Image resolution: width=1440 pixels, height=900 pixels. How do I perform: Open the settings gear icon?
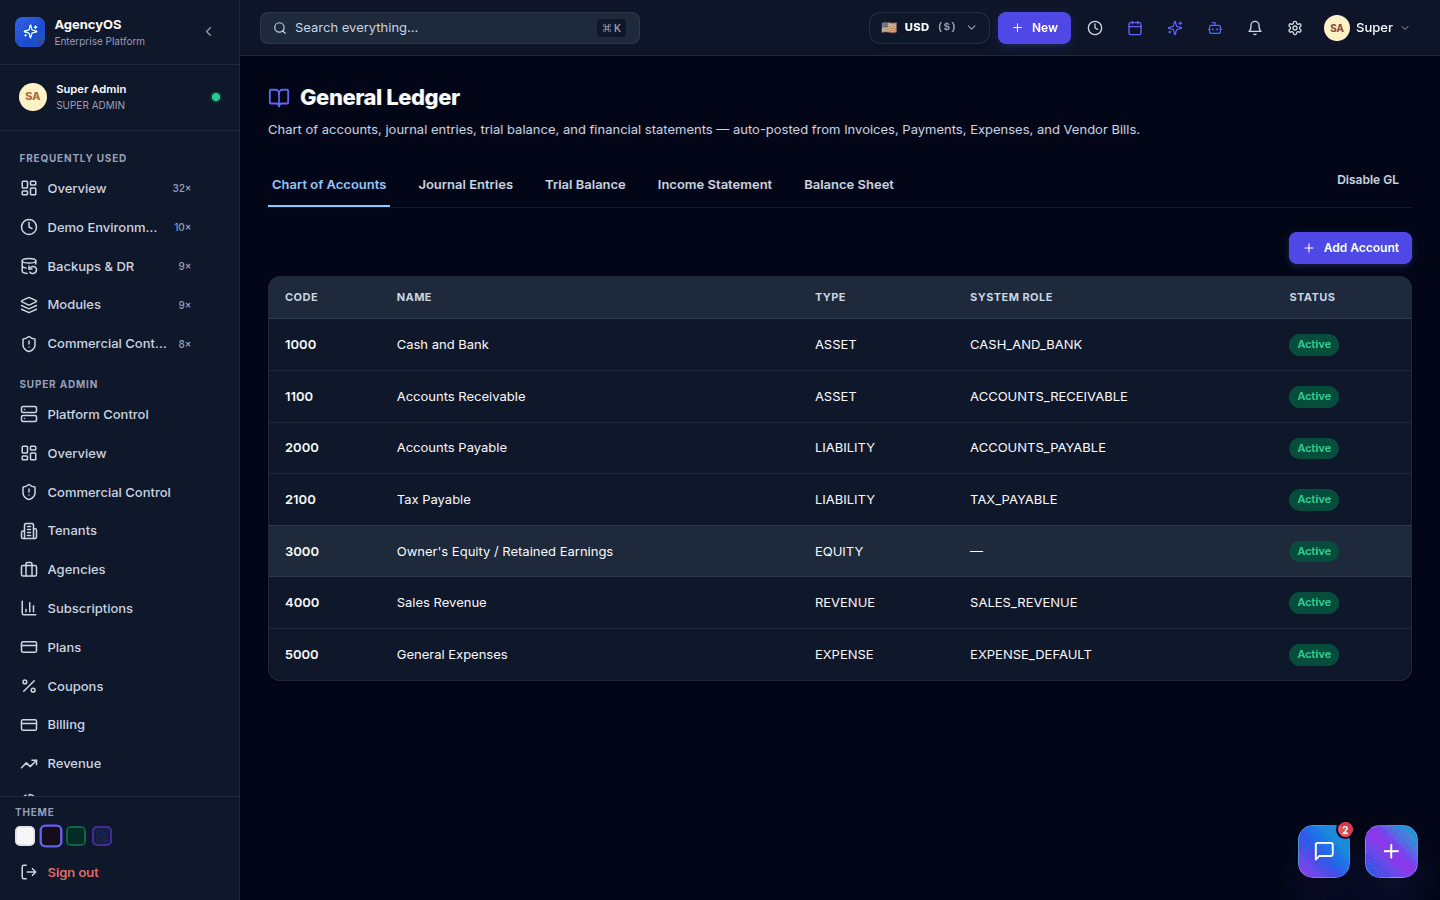pos(1295,28)
